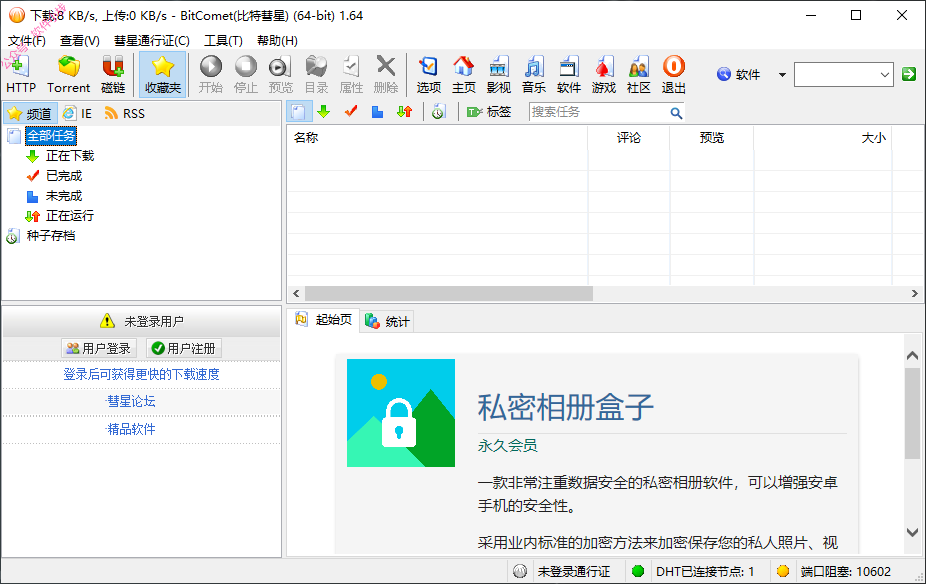The height and width of the screenshot is (584, 926).
Task: Sort by the 评论 column header
Action: point(628,138)
